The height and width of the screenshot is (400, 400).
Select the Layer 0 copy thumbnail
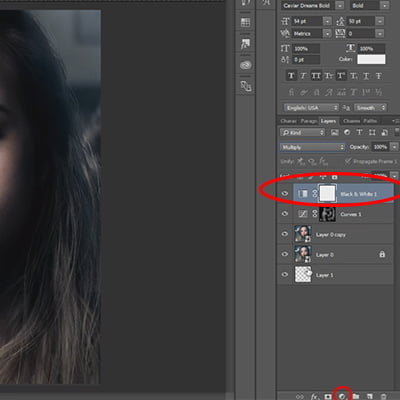click(x=303, y=234)
